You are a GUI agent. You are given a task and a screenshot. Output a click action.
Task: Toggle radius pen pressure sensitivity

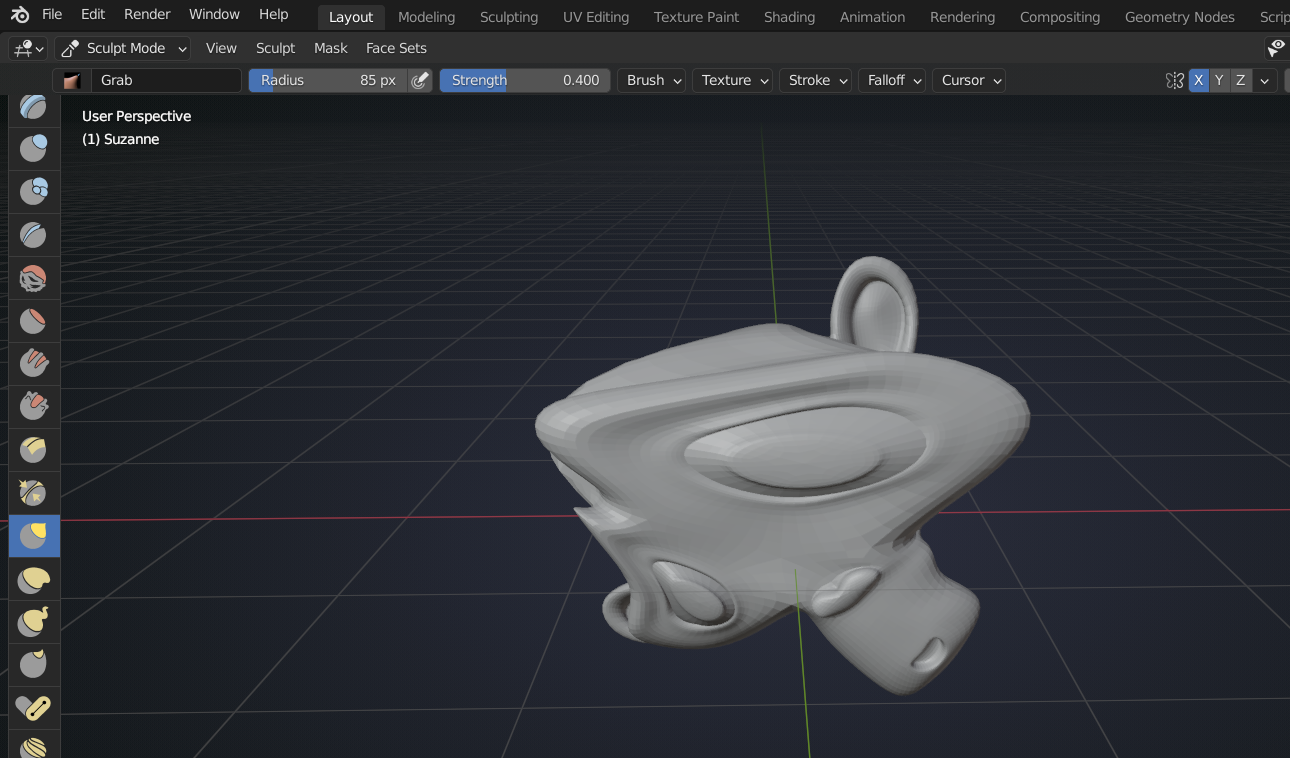tap(420, 80)
